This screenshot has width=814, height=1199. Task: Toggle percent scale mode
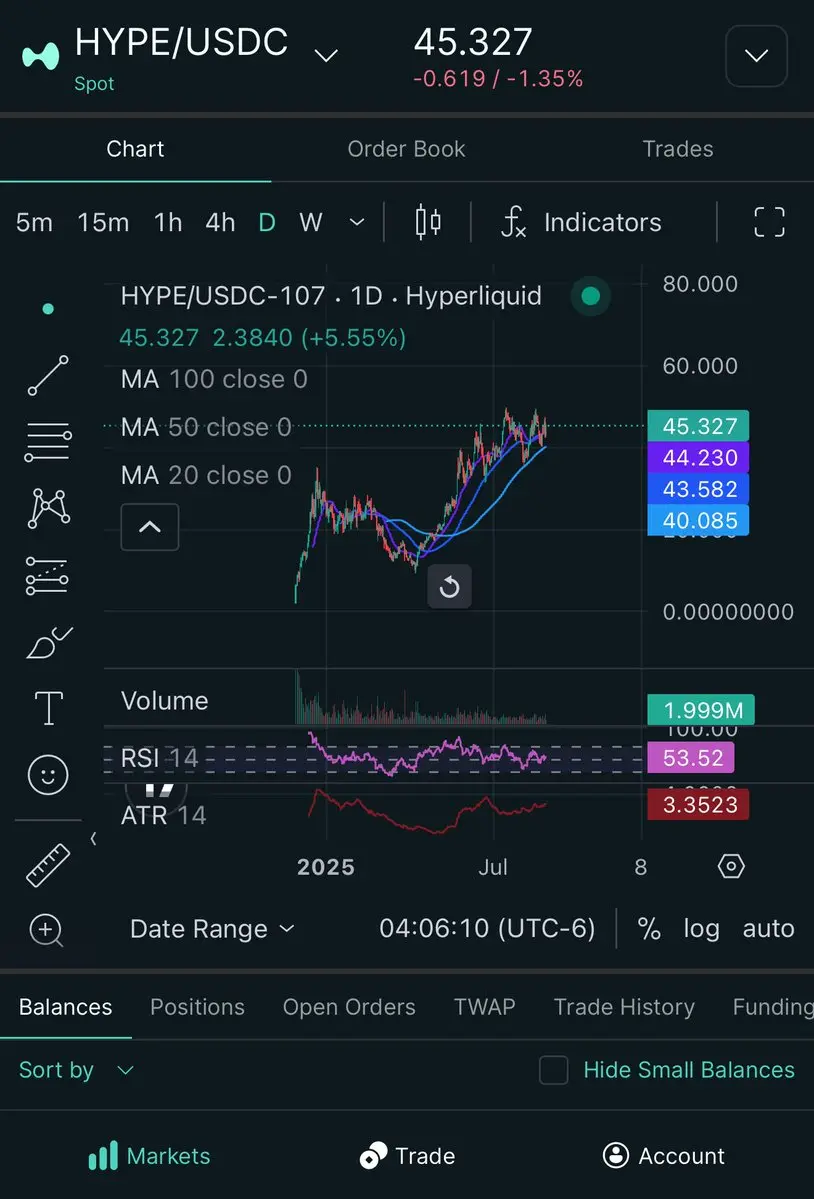[649, 928]
